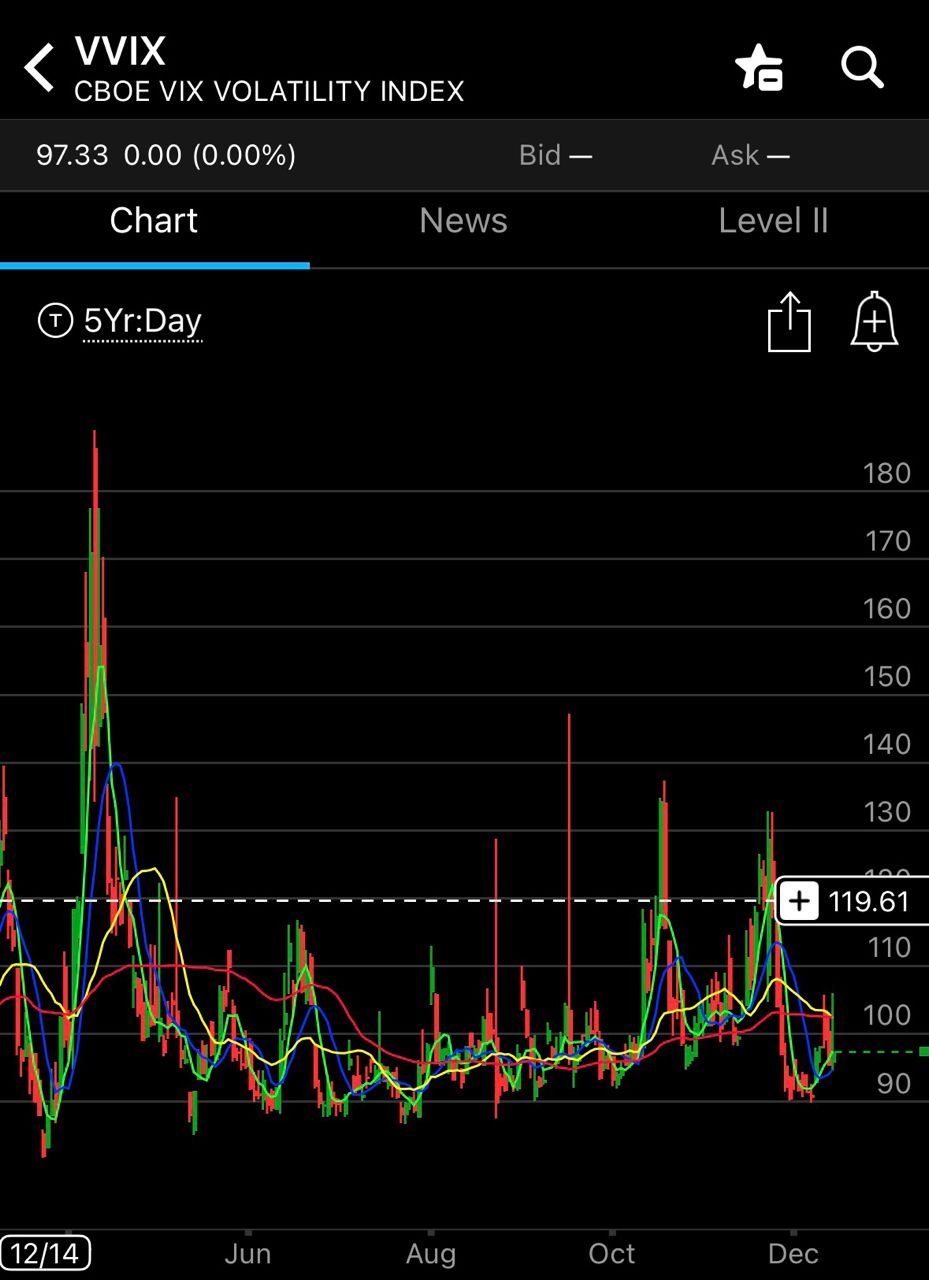929x1280 pixels.
Task: Tap the 97.33 last price
Action: pyautogui.click(x=72, y=155)
